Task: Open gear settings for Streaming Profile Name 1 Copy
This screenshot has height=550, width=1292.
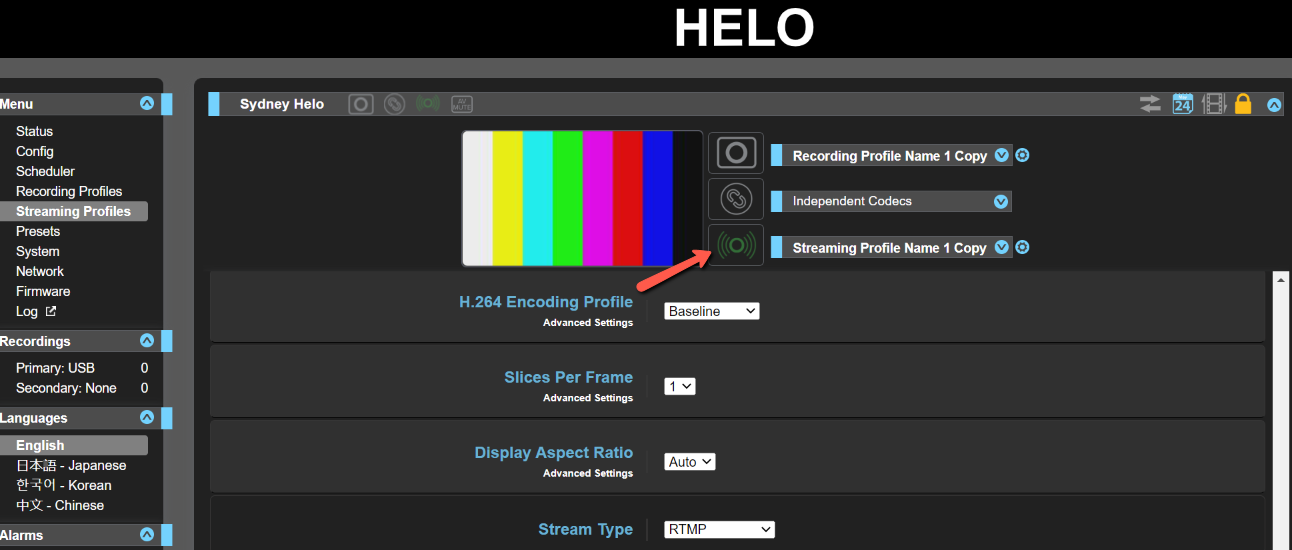Action: 1022,248
